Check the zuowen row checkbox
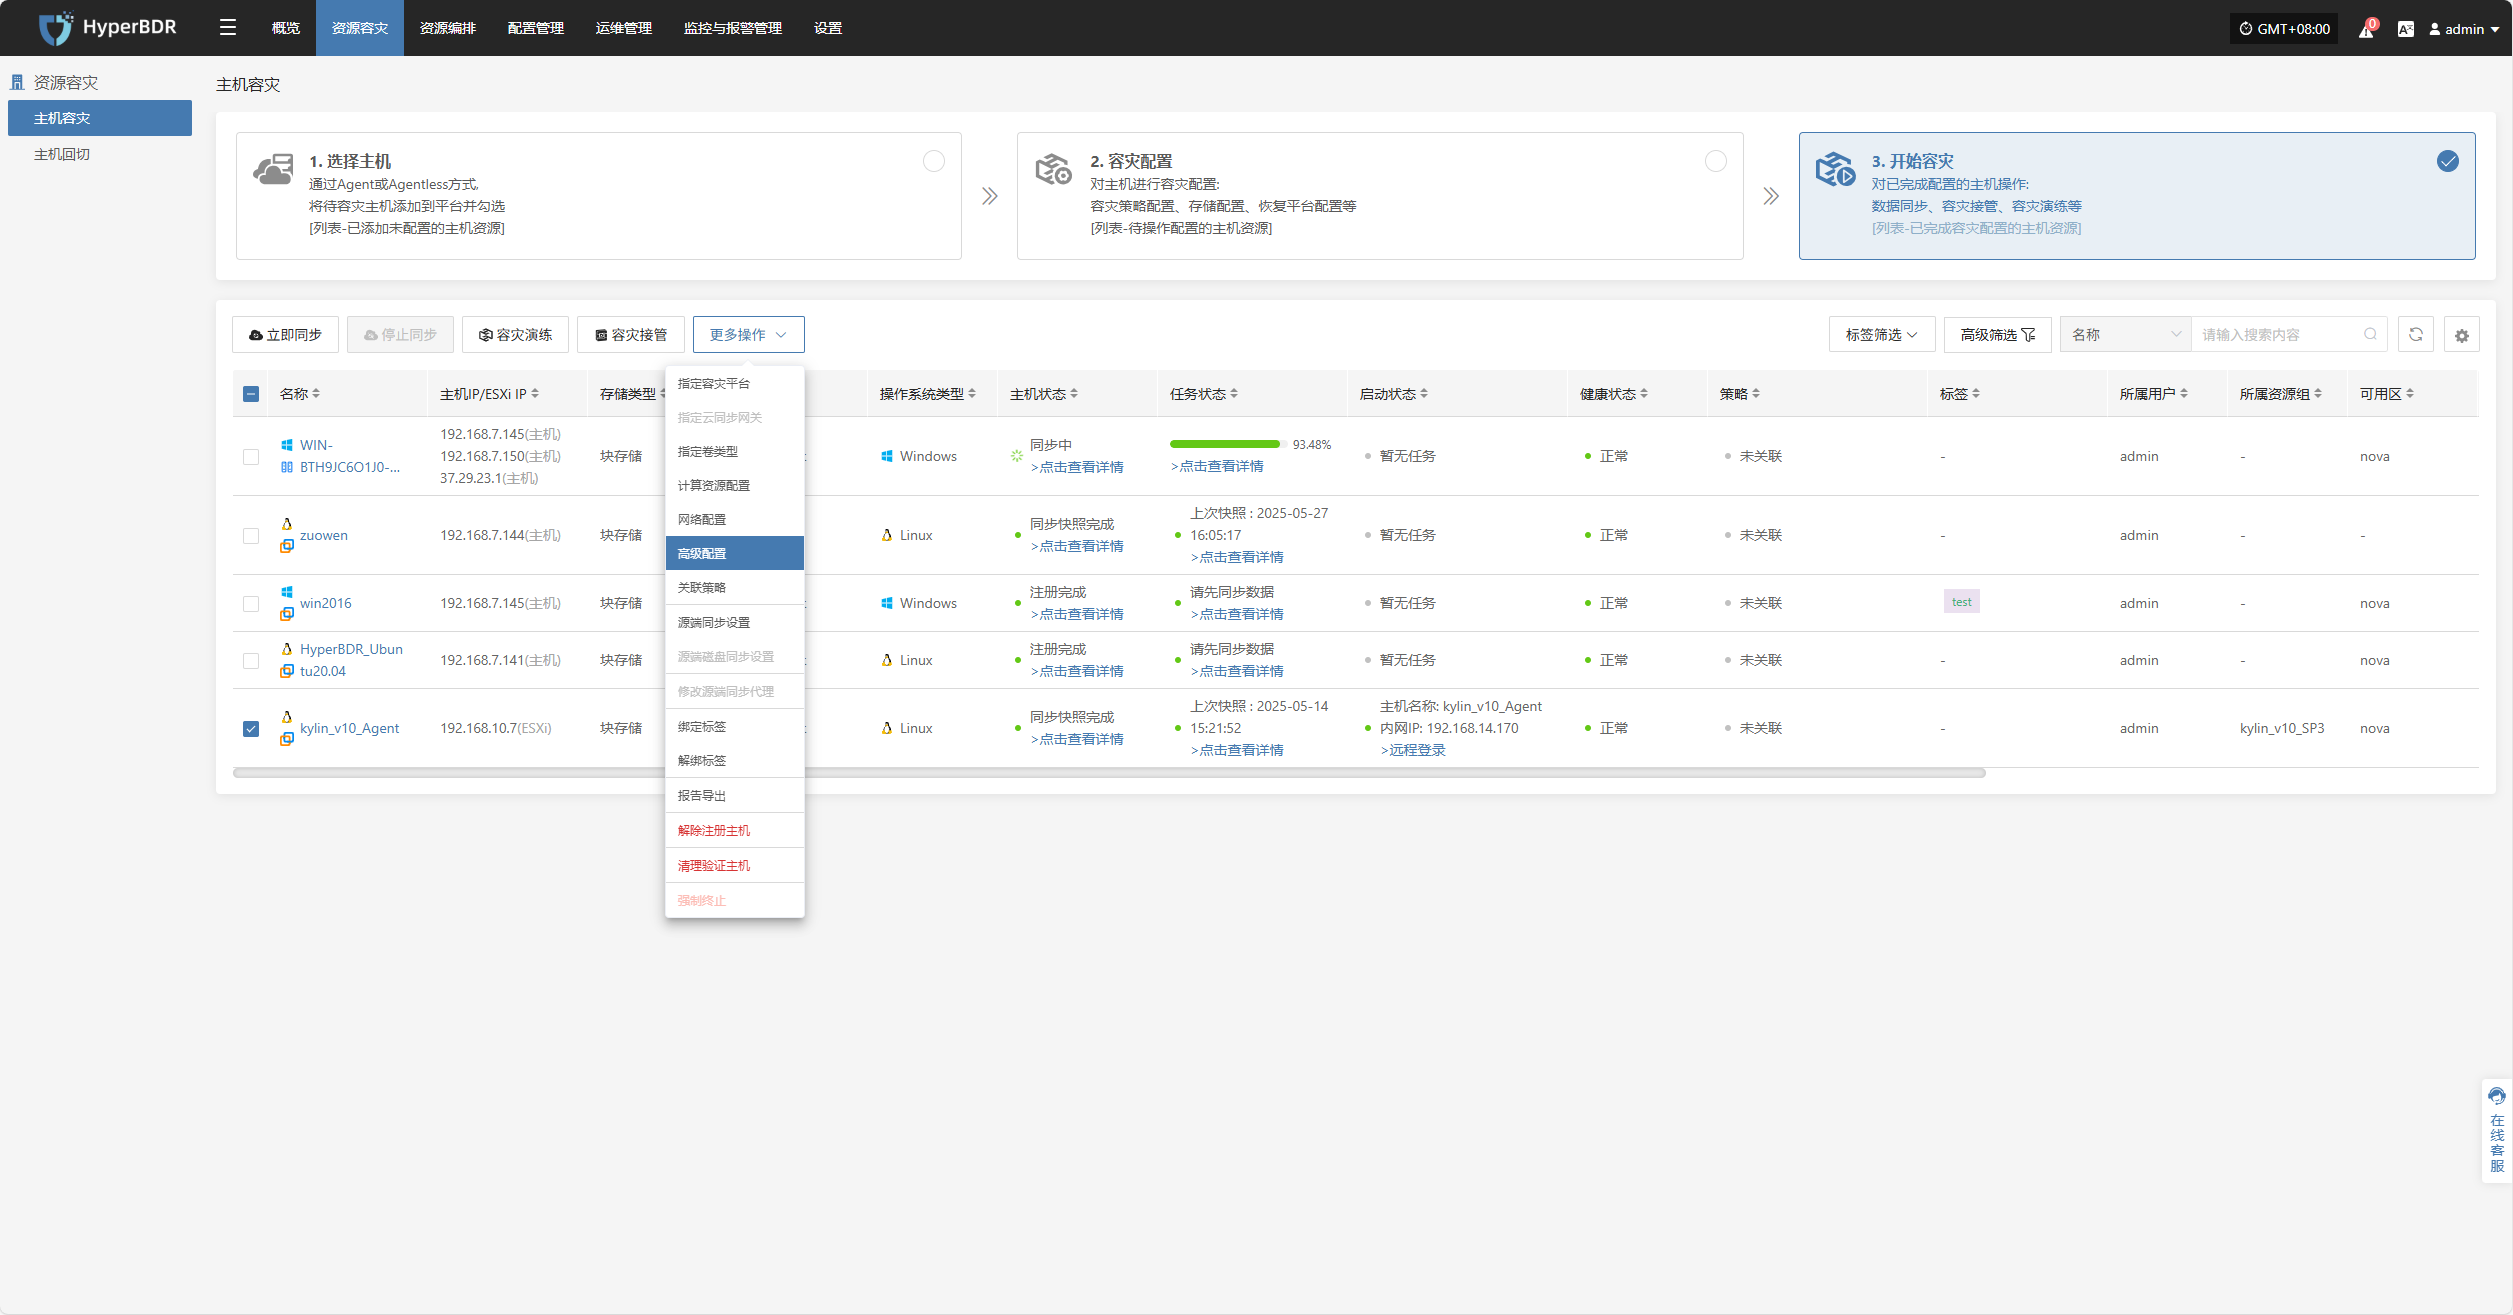This screenshot has width=2513, height=1315. [251, 536]
